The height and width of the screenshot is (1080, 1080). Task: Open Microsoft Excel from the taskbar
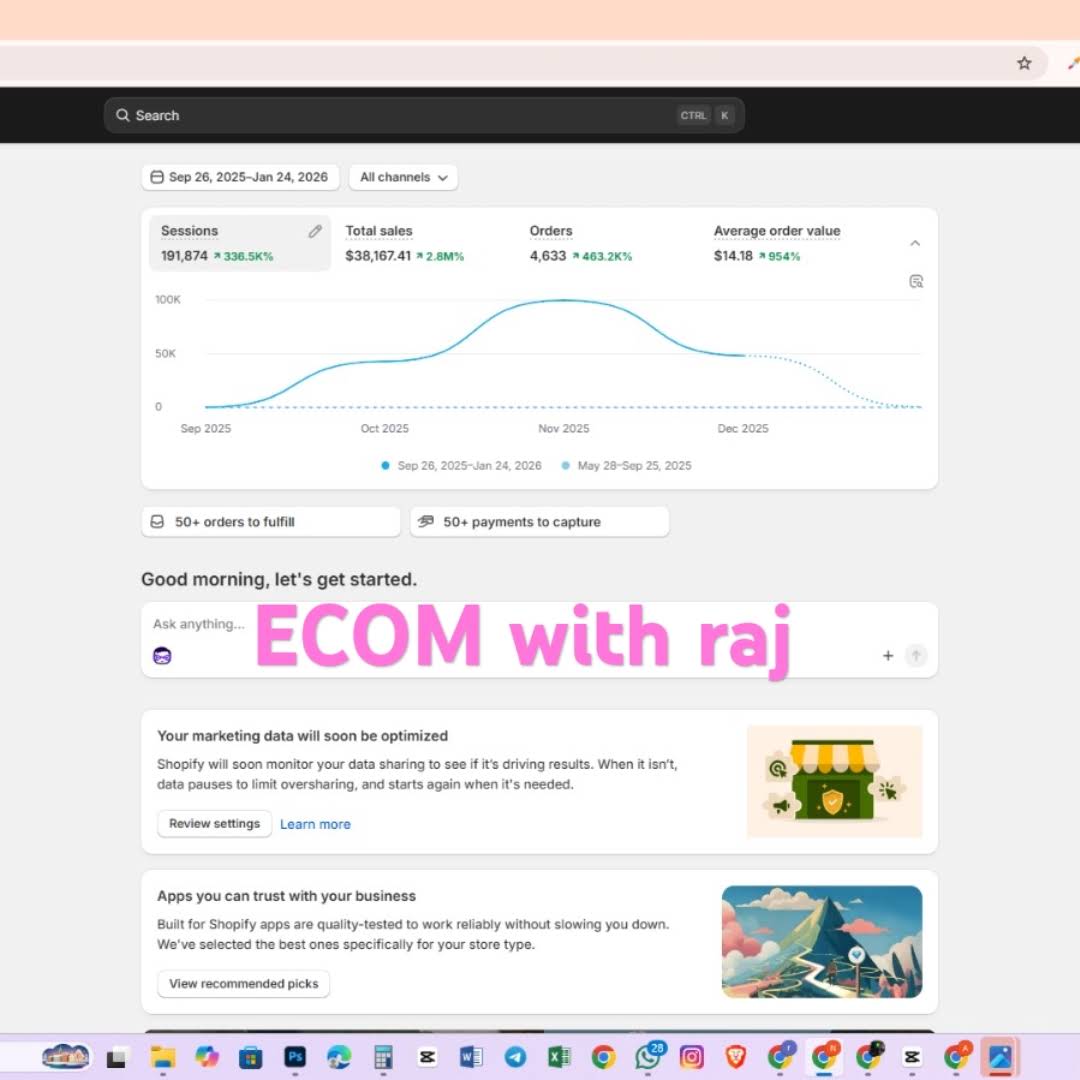click(559, 1057)
